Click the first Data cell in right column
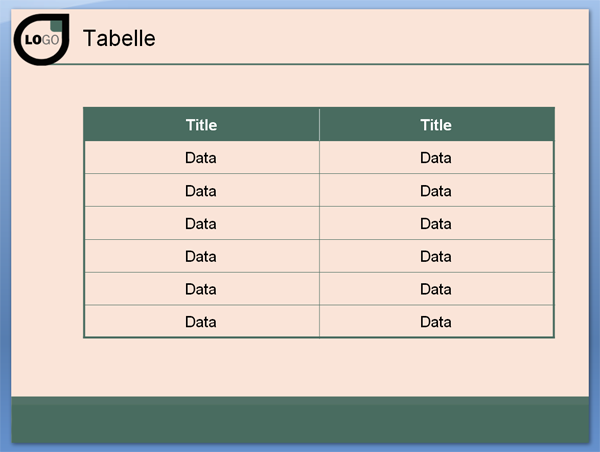 [437, 157]
